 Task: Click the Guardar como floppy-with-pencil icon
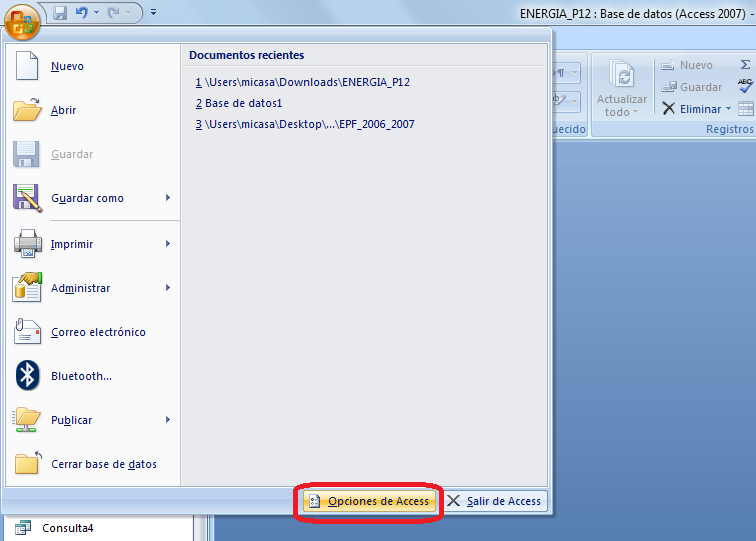click(27, 198)
